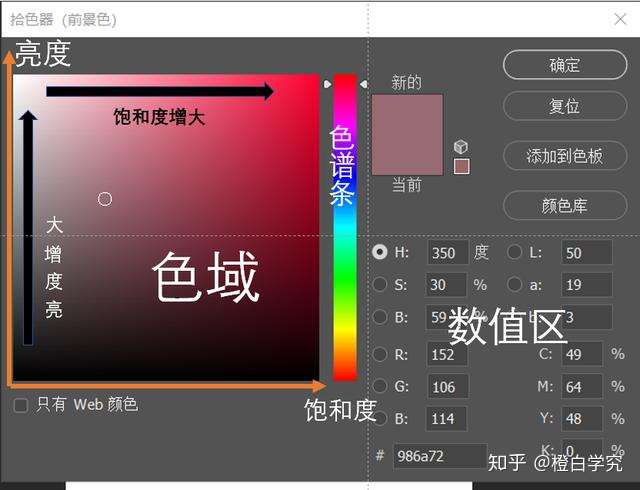Click the brightness field showing 59
This screenshot has height=490, width=640.
(x=446, y=317)
